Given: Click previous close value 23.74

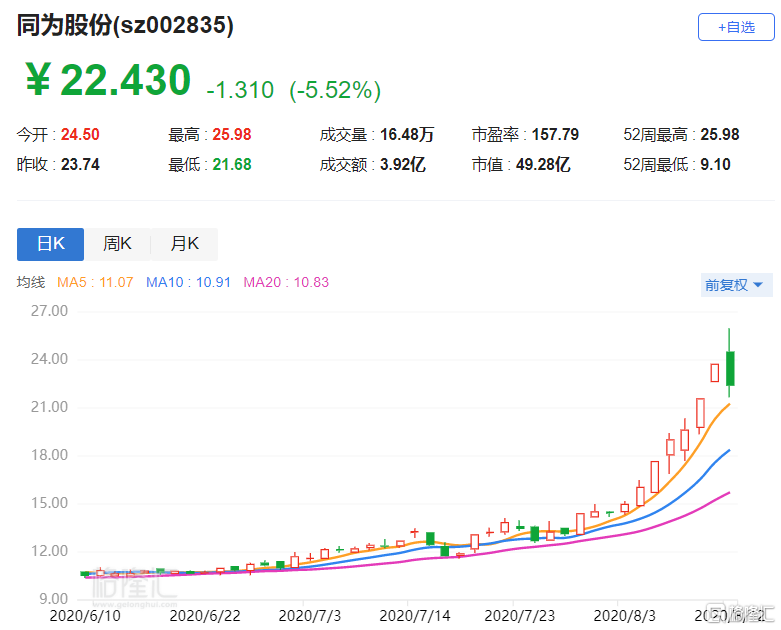Looking at the screenshot, I should 80,164.
